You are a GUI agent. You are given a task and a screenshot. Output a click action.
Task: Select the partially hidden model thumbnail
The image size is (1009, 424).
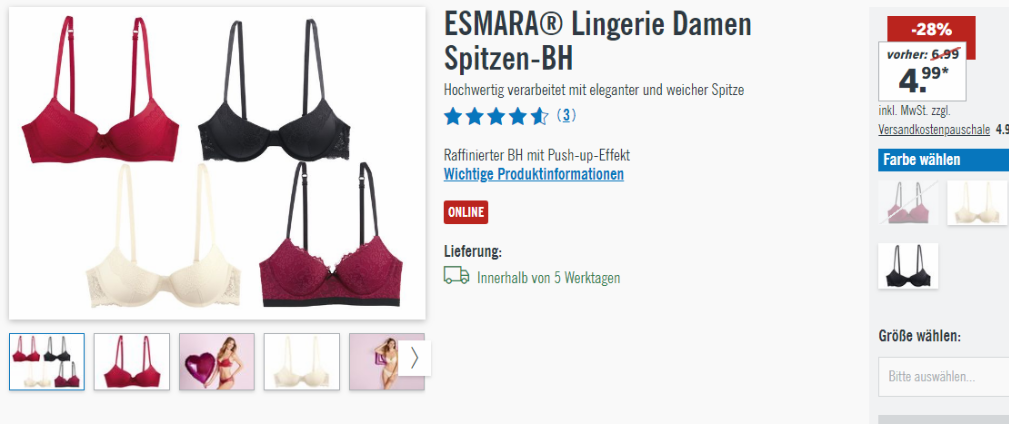(x=376, y=362)
